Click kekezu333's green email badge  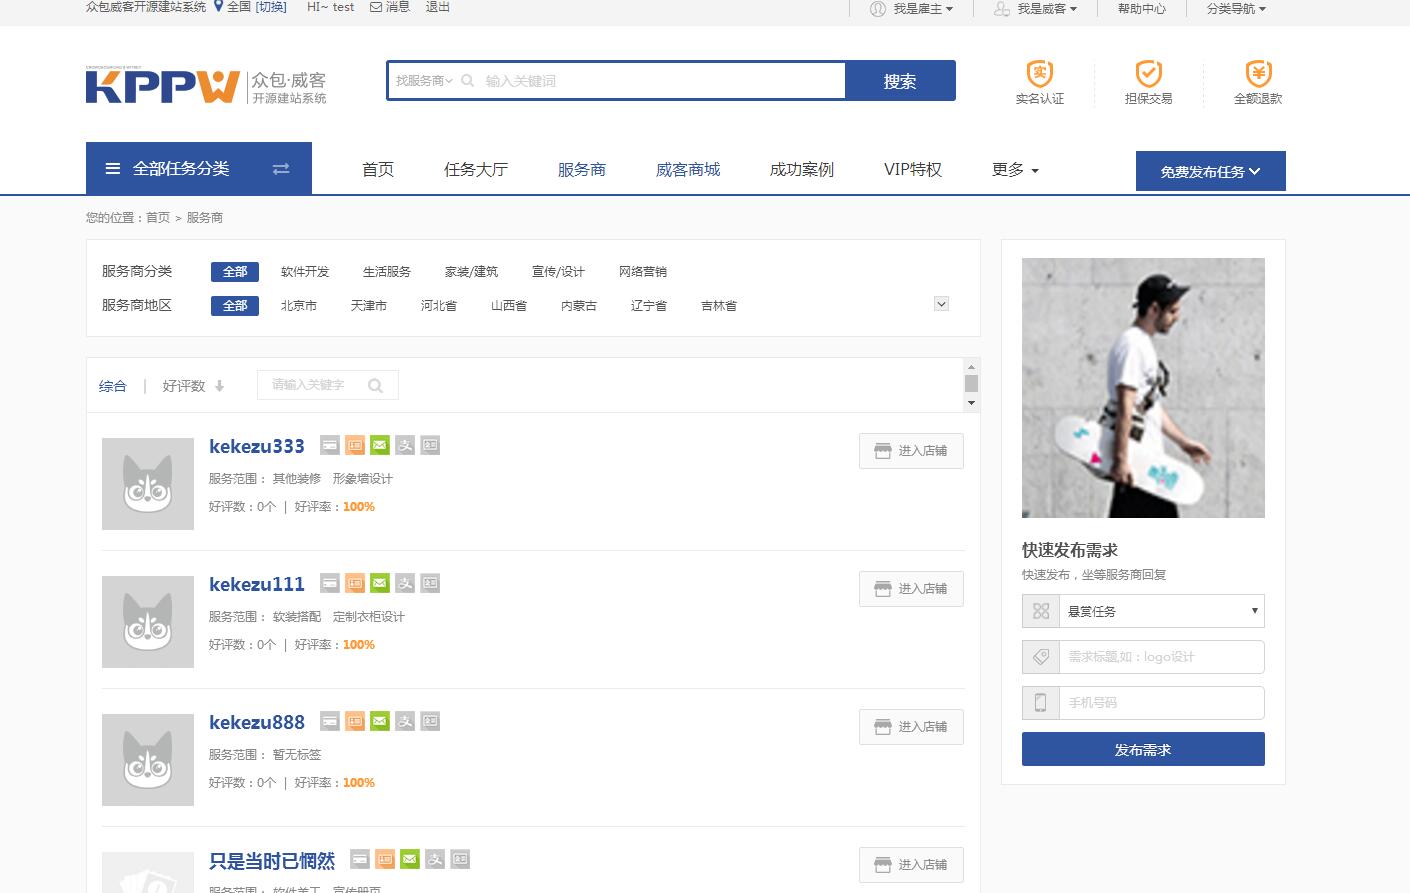click(380, 445)
